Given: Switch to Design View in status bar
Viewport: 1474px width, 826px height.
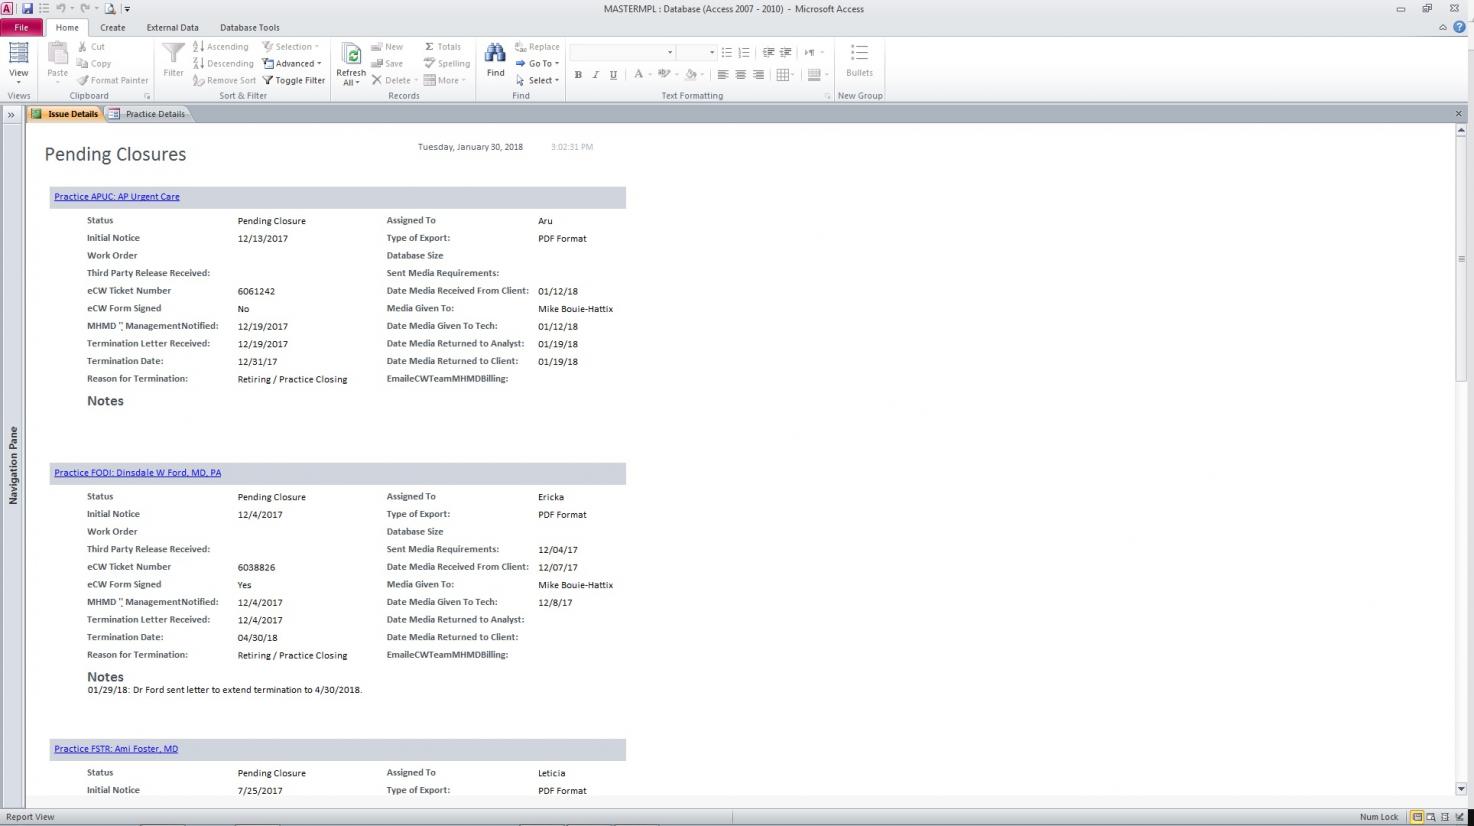Looking at the screenshot, I should click(x=1460, y=817).
